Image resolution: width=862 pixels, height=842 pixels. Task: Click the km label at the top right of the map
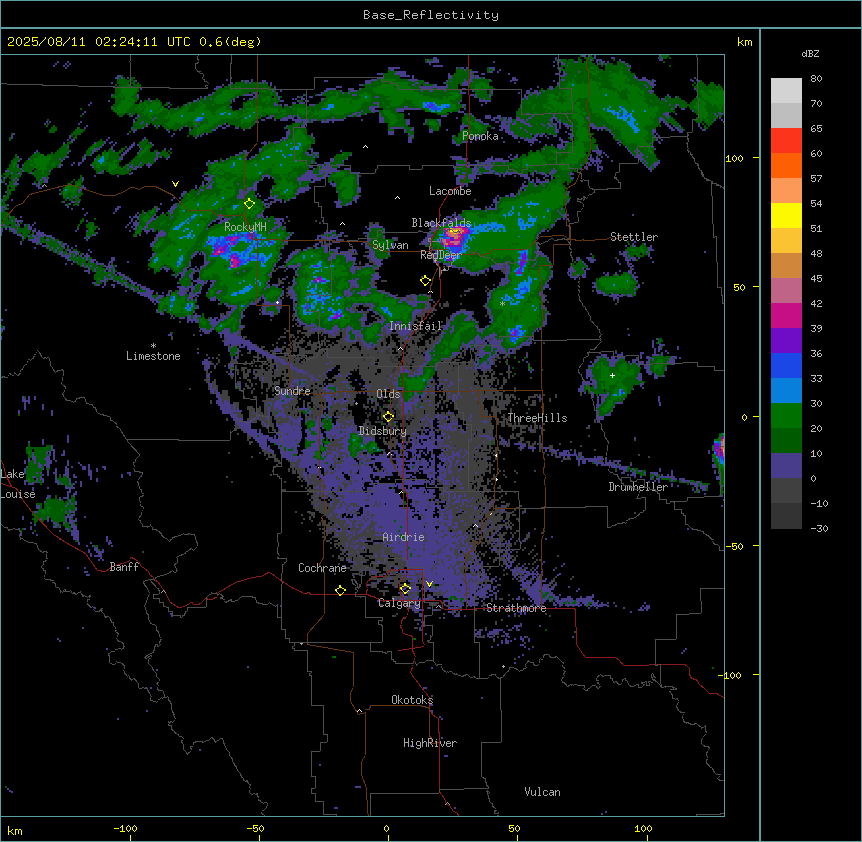click(x=745, y=42)
